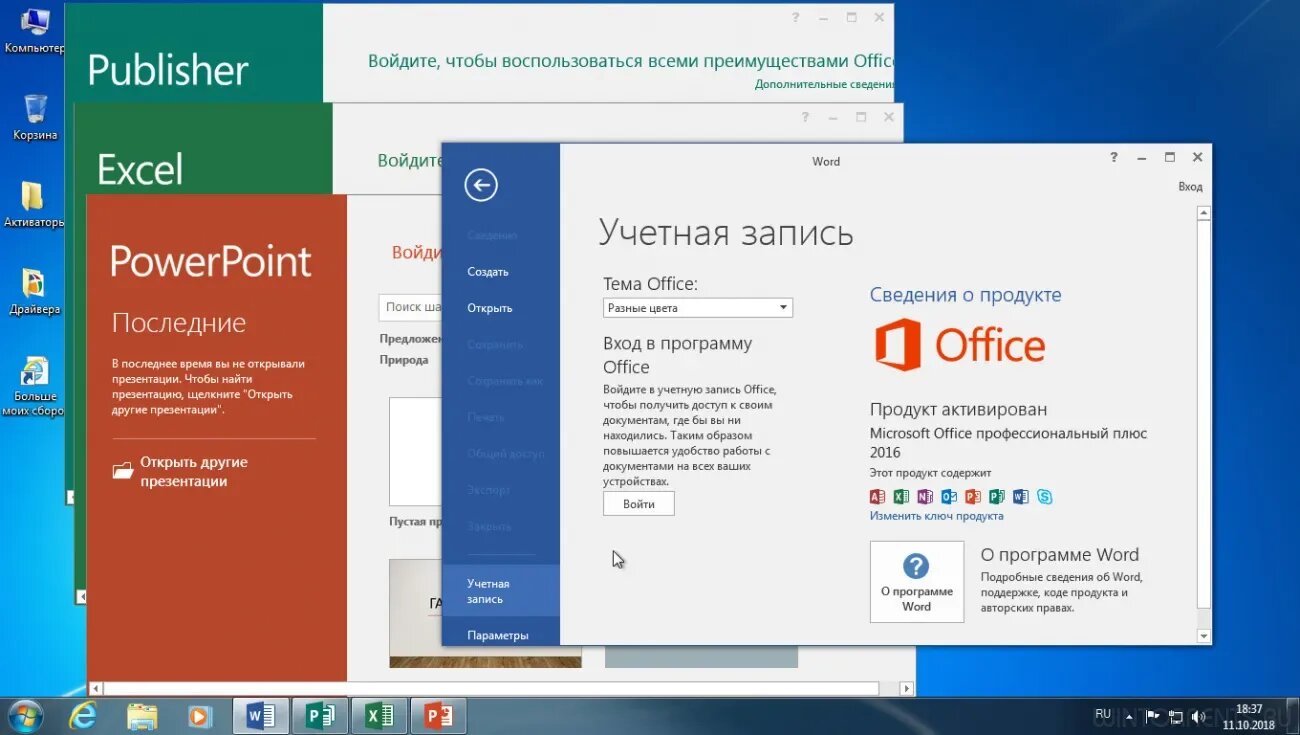The image size is (1300, 735).
Task: Select the Больше моих сборок shortcut
Action: 33,386
